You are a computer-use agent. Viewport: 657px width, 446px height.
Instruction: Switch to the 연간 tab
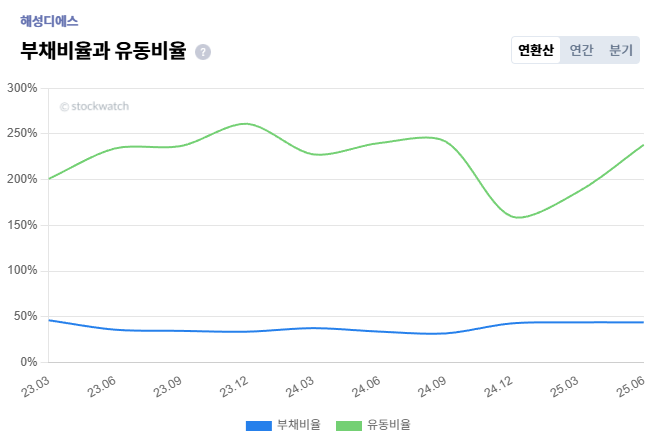581,50
